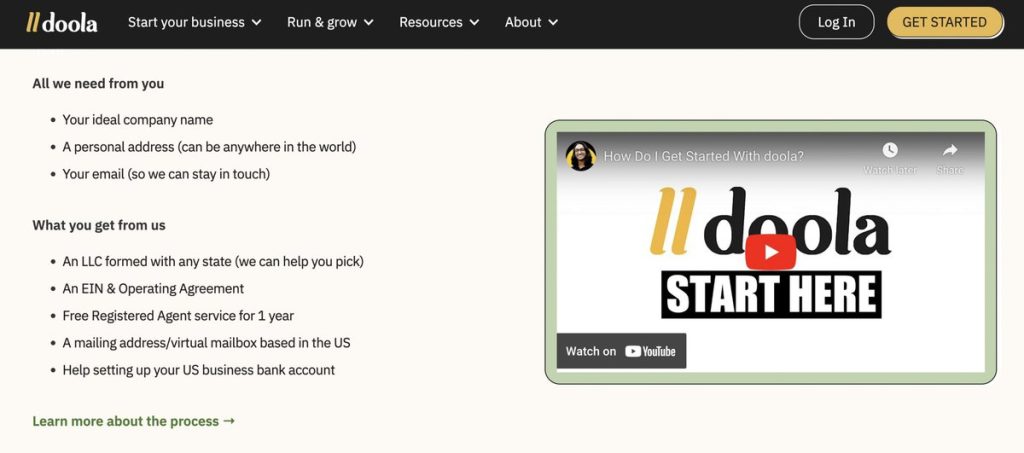Click the doola logo in header
The image size is (1024, 453).
coord(61,22)
